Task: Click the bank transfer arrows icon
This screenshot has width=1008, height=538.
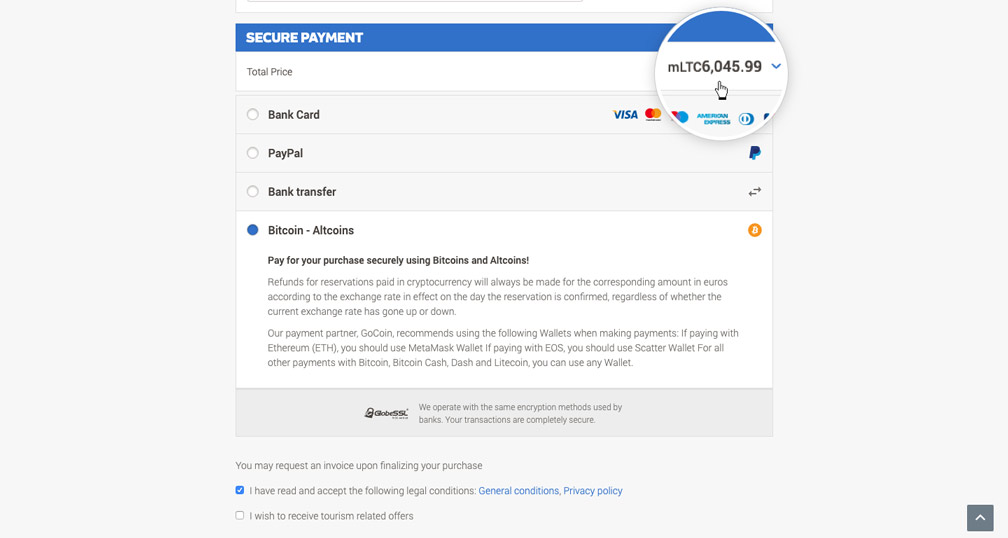Action: coord(755,192)
